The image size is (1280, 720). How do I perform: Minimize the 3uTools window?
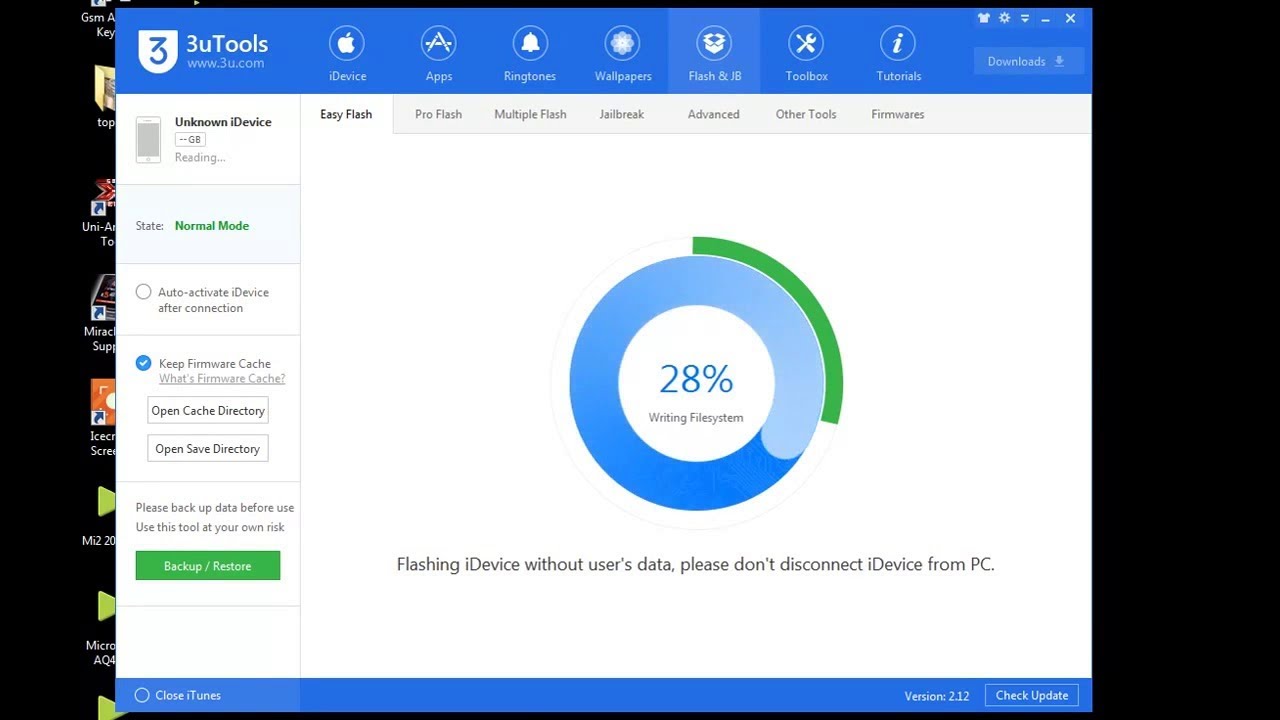coord(1047,18)
